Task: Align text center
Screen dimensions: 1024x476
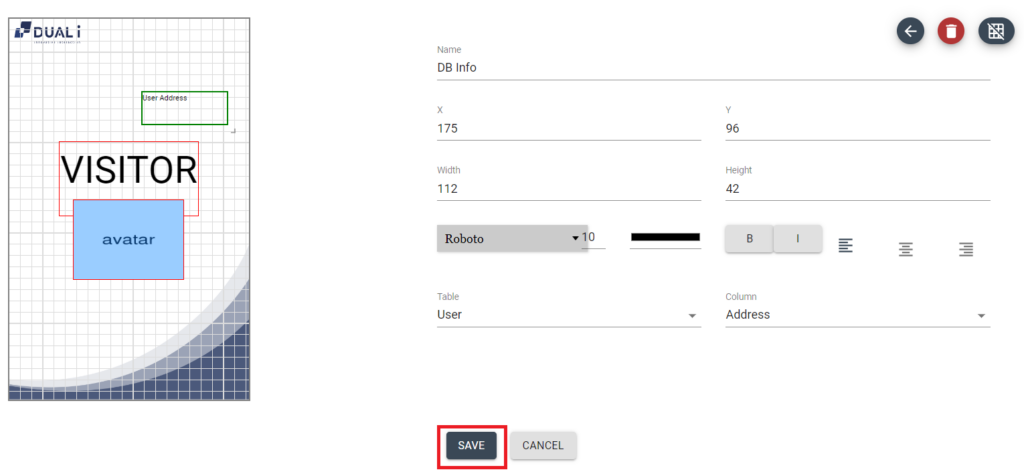Action: [x=905, y=250]
